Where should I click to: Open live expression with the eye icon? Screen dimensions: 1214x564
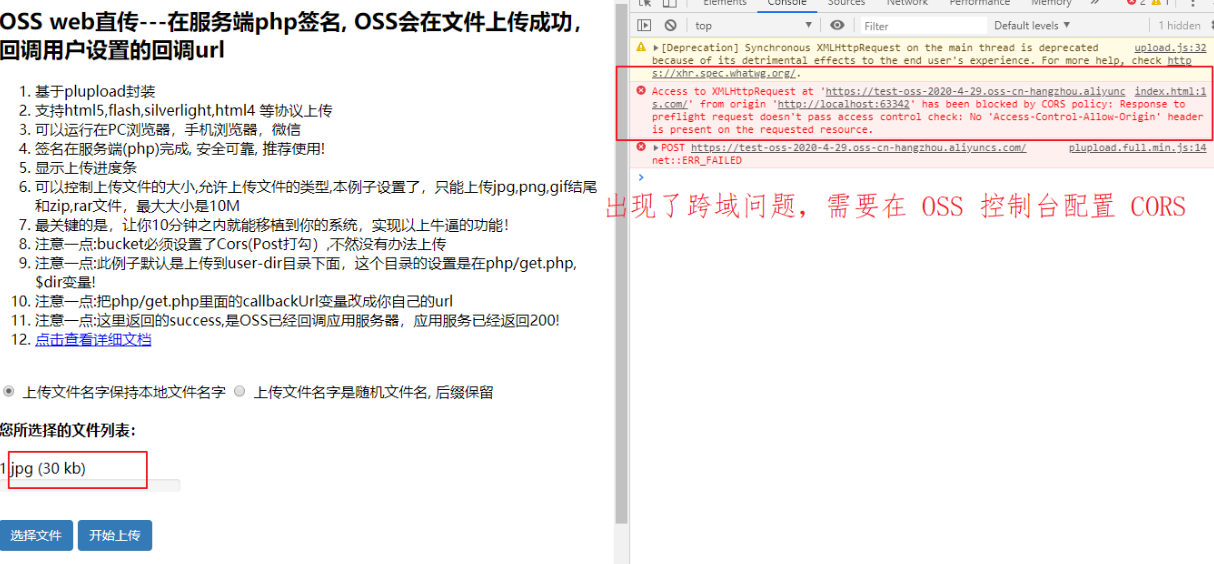[837, 25]
